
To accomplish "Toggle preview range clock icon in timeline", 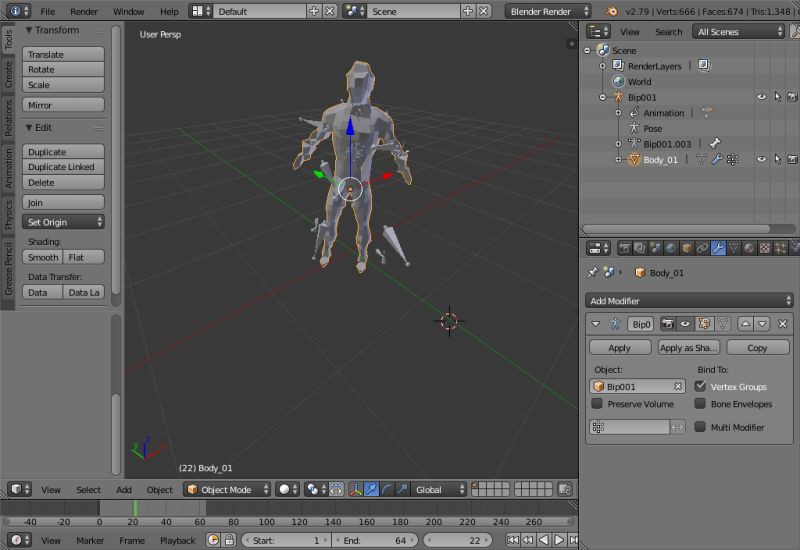I will pyautogui.click(x=214, y=540).
